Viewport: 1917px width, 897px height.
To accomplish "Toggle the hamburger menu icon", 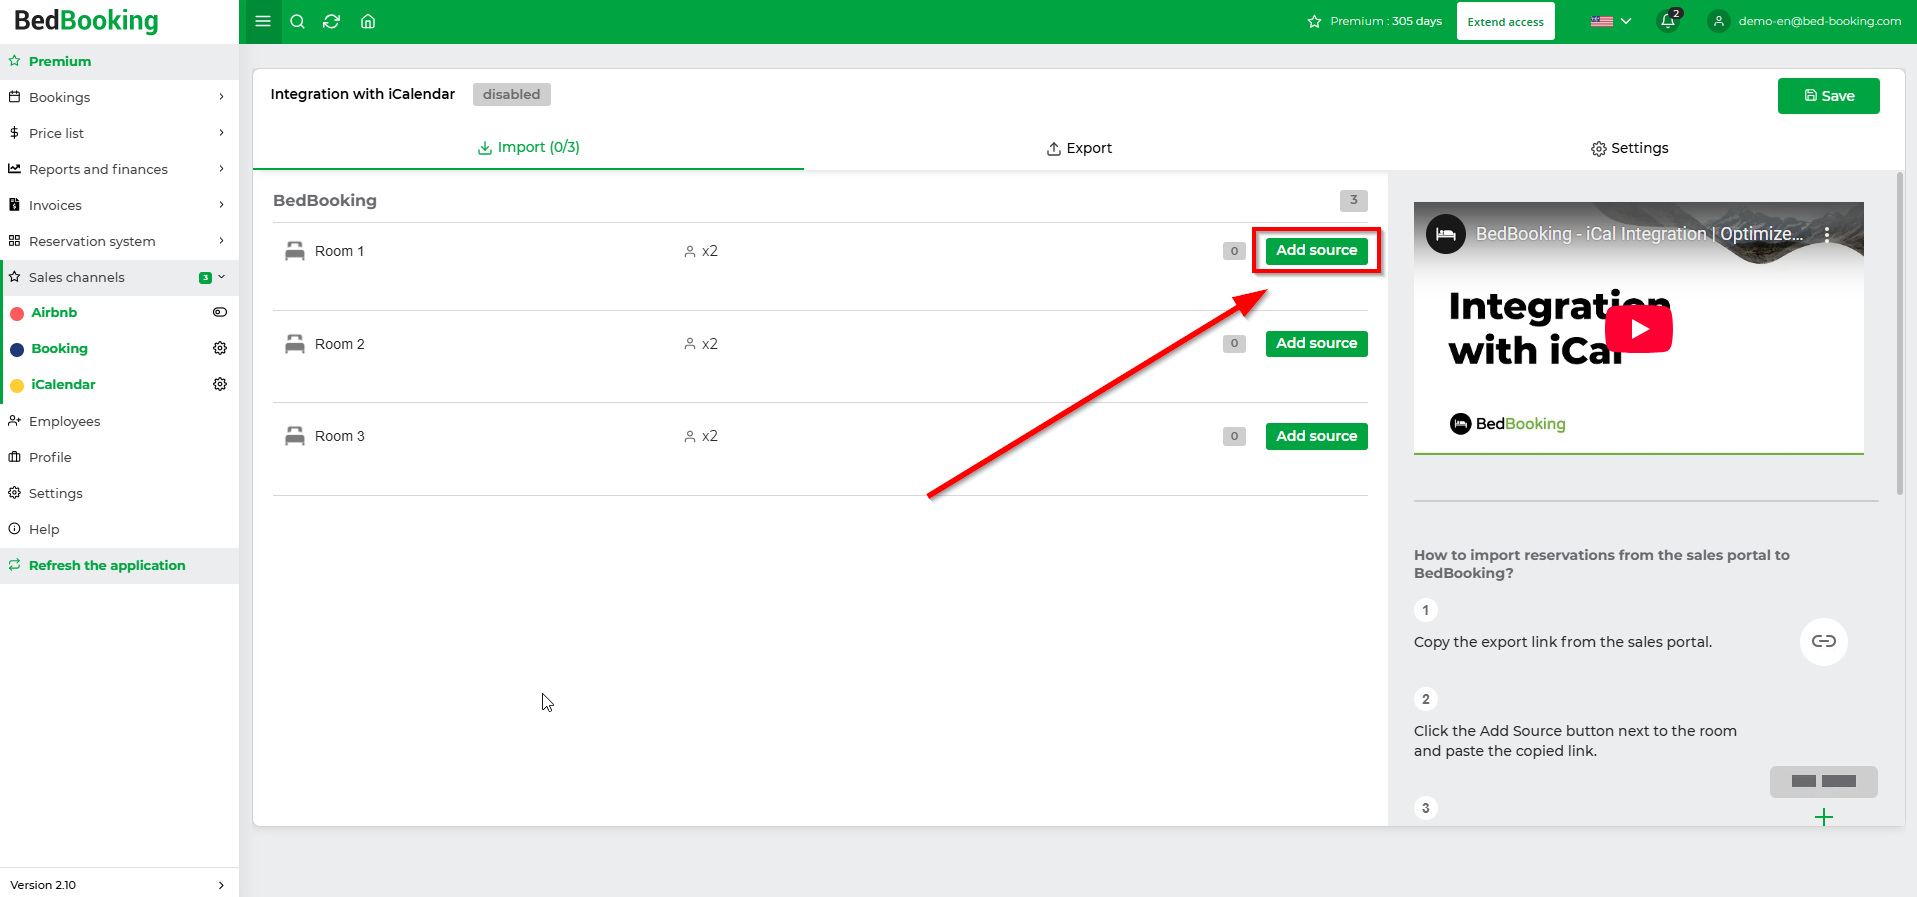I will 263,21.
